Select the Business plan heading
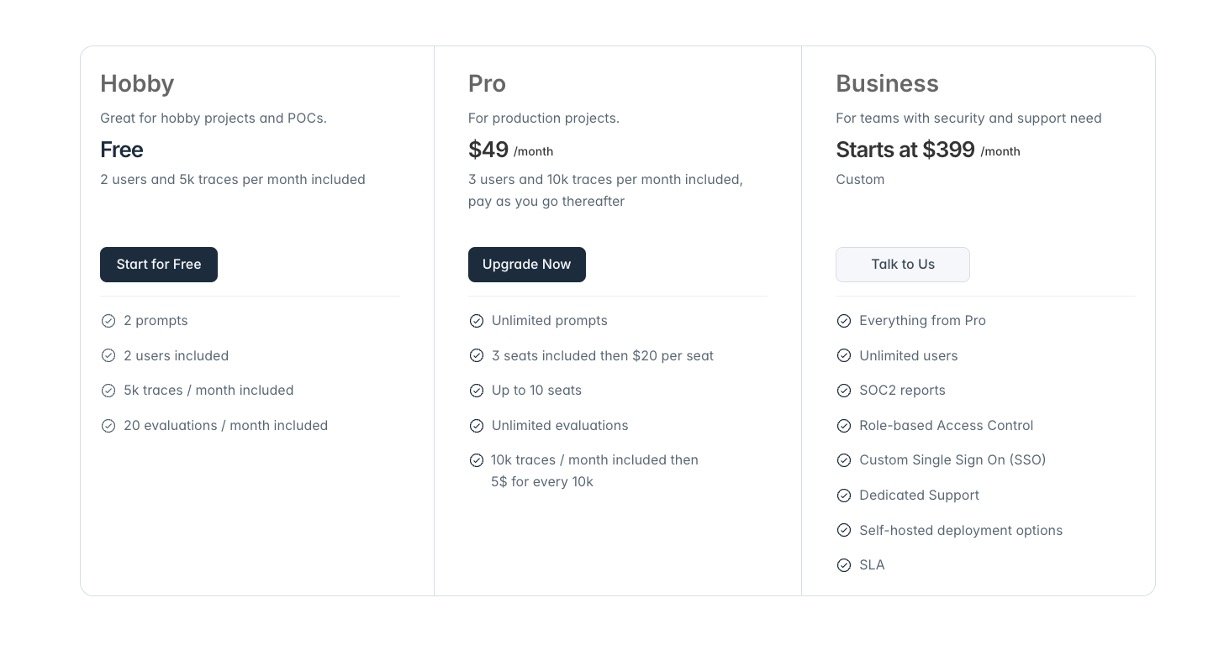Image resolution: width=1224 pixels, height=646 pixels. [x=887, y=84]
